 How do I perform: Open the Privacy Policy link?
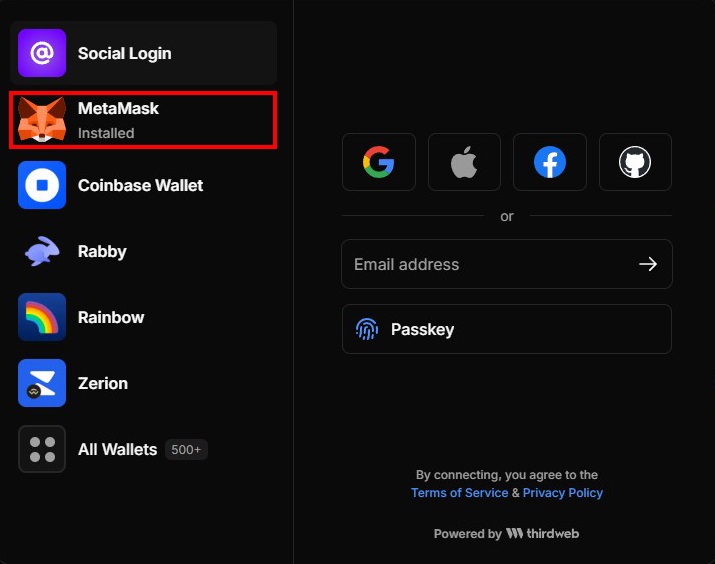click(563, 493)
